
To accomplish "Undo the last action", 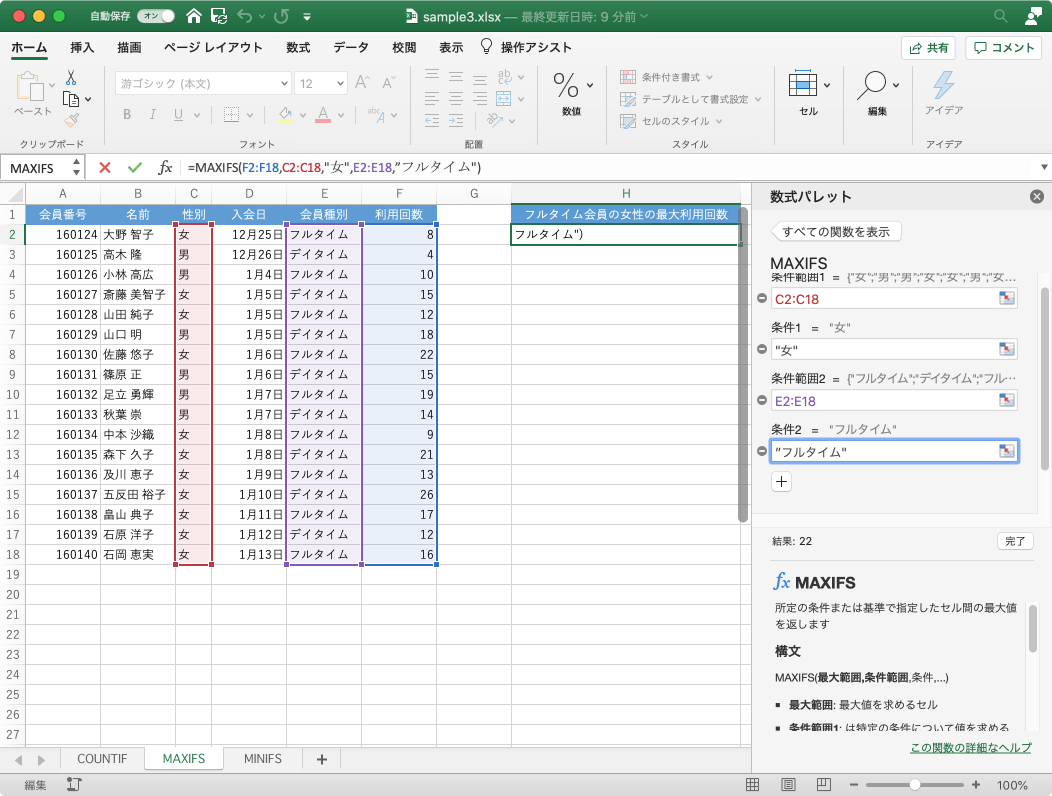I will point(244,16).
